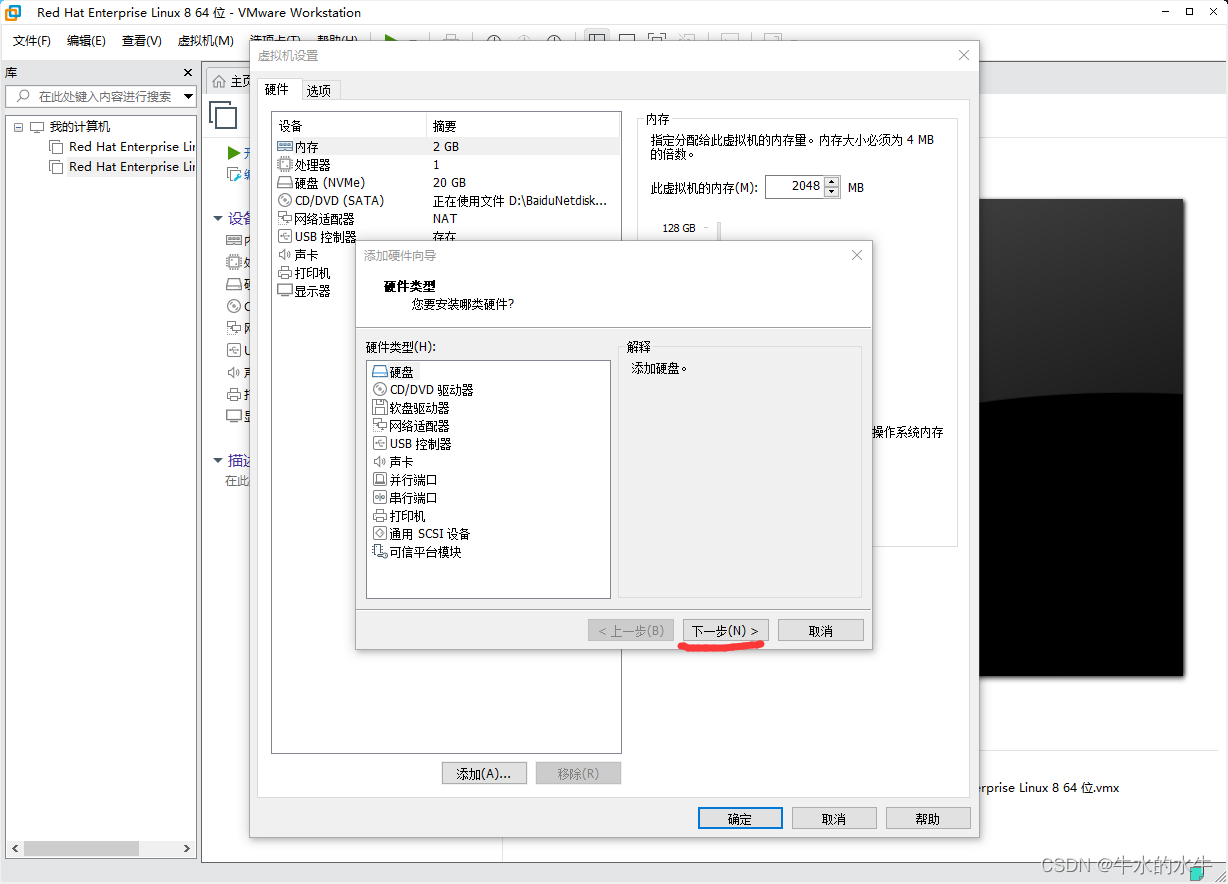The image size is (1228, 884).
Task: Choose 软盘驱动器 in the wizard list
Action: (x=411, y=408)
